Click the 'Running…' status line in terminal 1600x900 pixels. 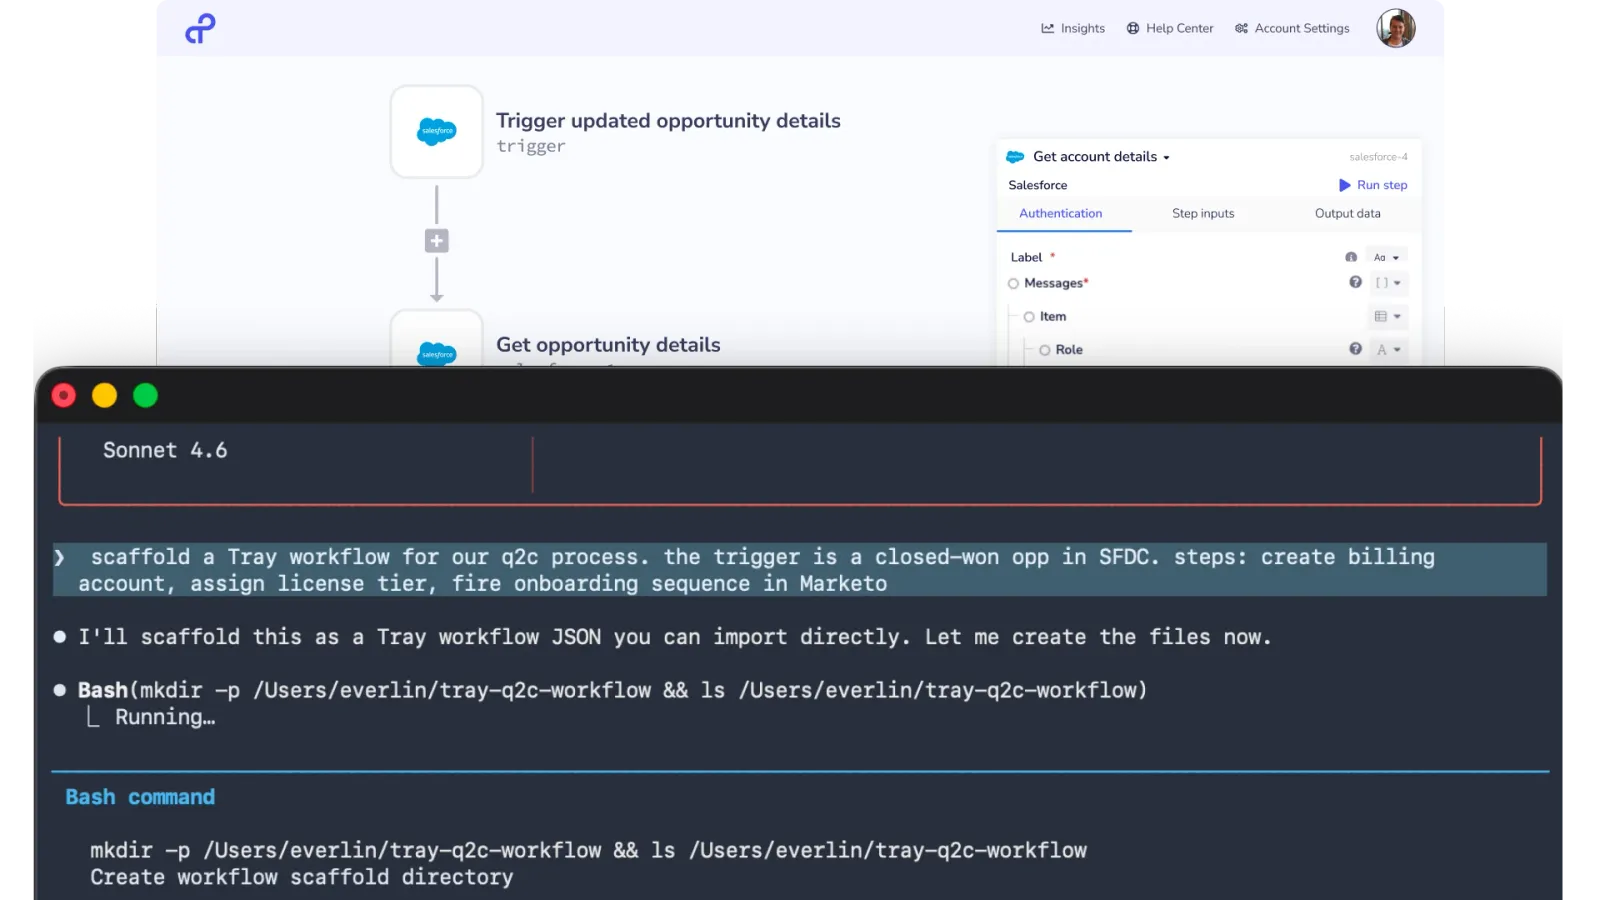tap(165, 717)
